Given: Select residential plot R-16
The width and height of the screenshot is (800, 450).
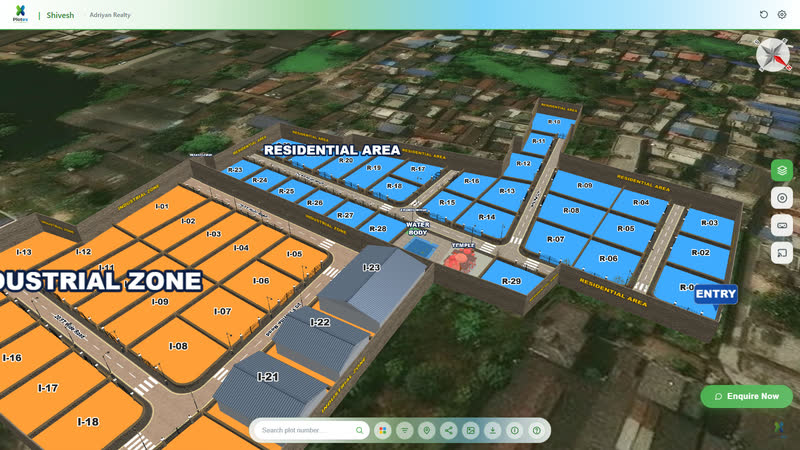Looking at the screenshot, I should point(472,183).
